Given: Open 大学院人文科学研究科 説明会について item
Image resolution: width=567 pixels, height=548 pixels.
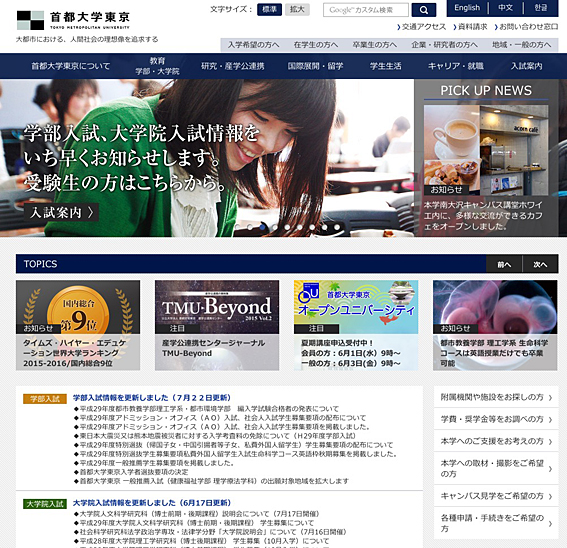Looking at the screenshot, I should point(197,514).
